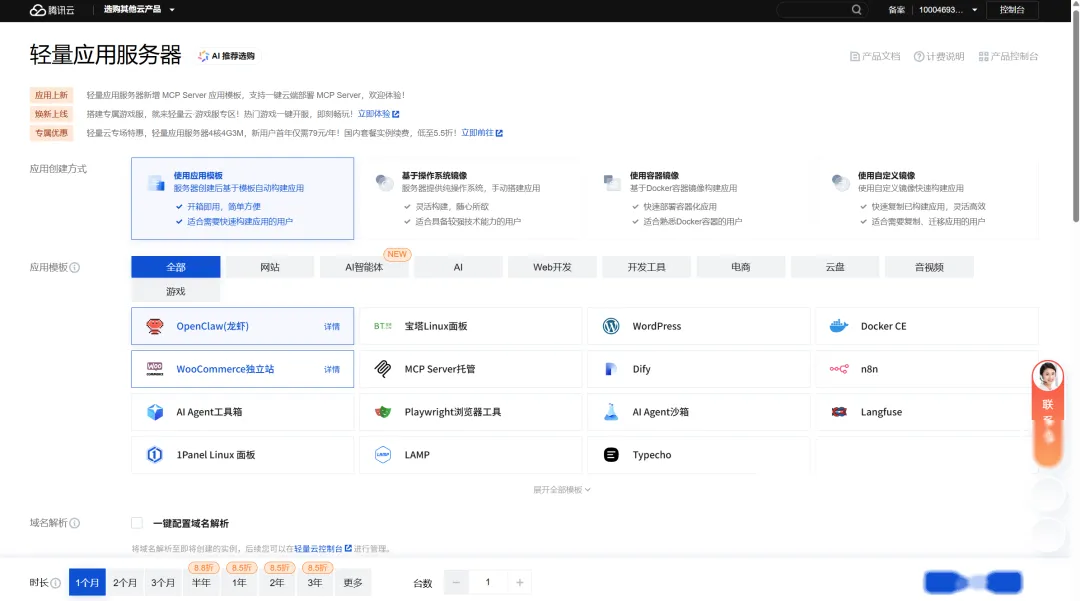Click the Playwright mask icon
The width and height of the screenshot is (1080, 601).
pos(383,412)
